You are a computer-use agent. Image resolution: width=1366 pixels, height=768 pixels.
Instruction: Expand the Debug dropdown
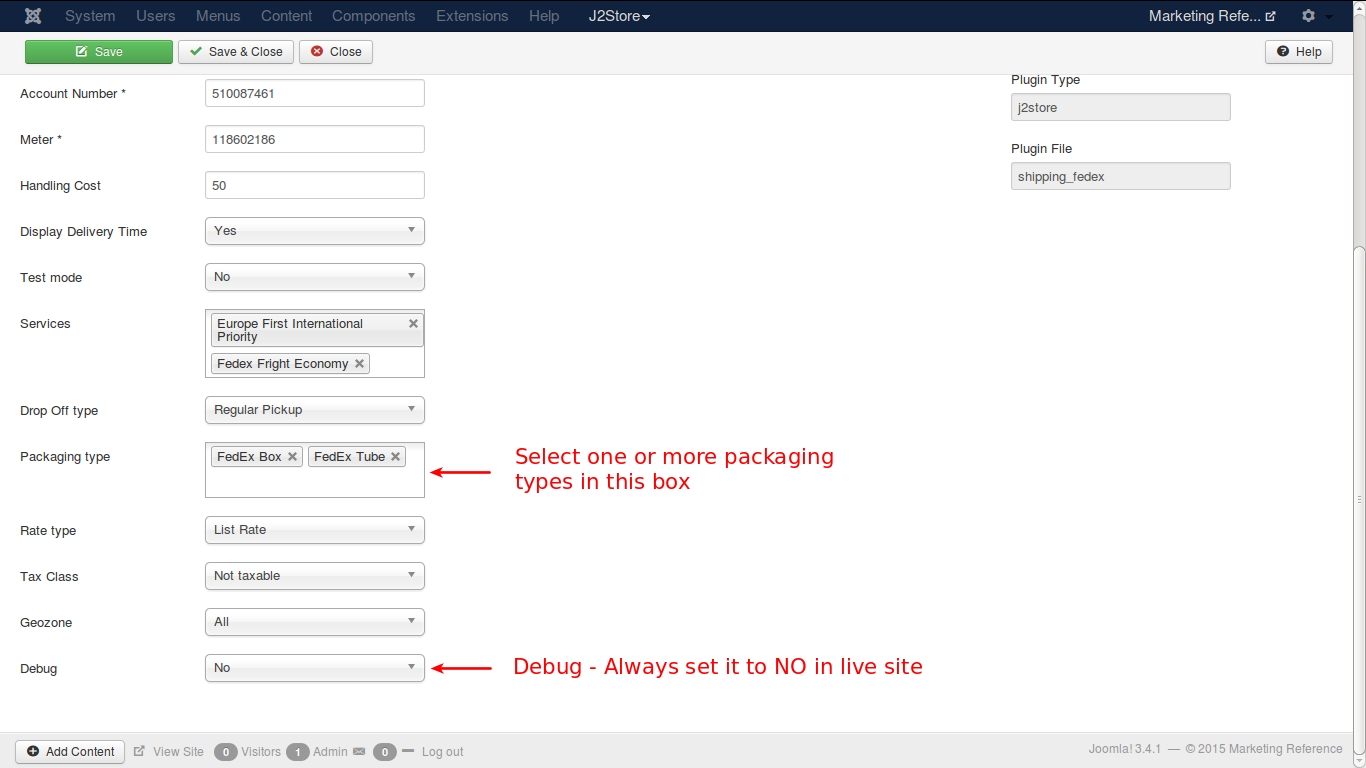pos(314,668)
